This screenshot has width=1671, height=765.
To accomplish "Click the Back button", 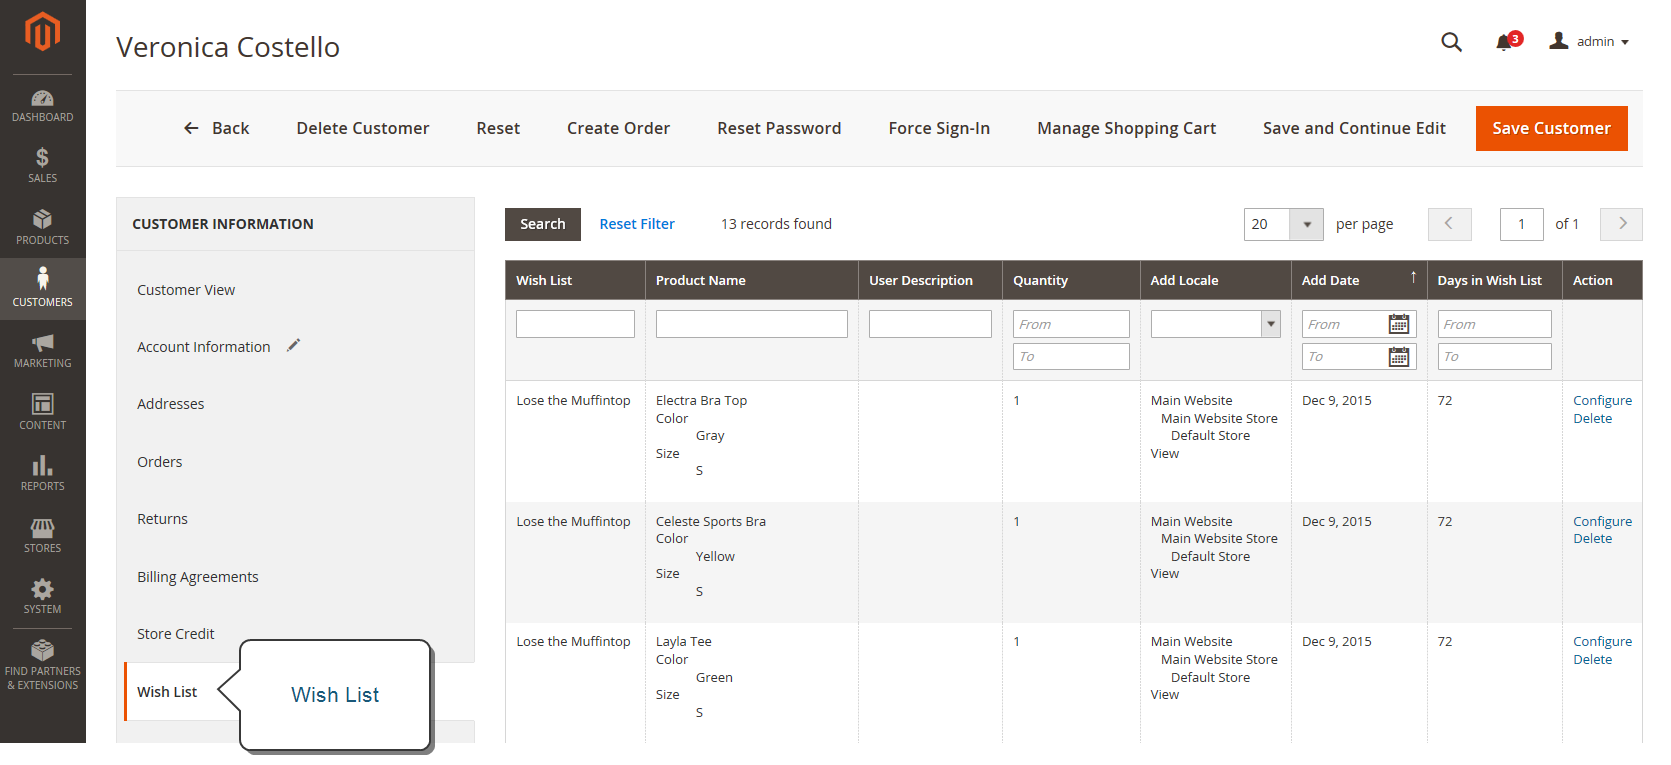I will tap(216, 128).
